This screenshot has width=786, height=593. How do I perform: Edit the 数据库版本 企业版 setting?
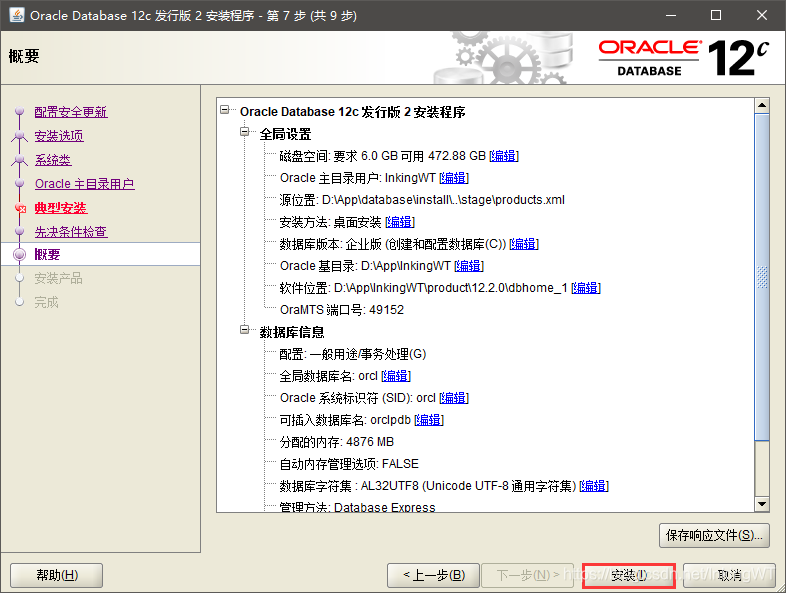(x=524, y=244)
